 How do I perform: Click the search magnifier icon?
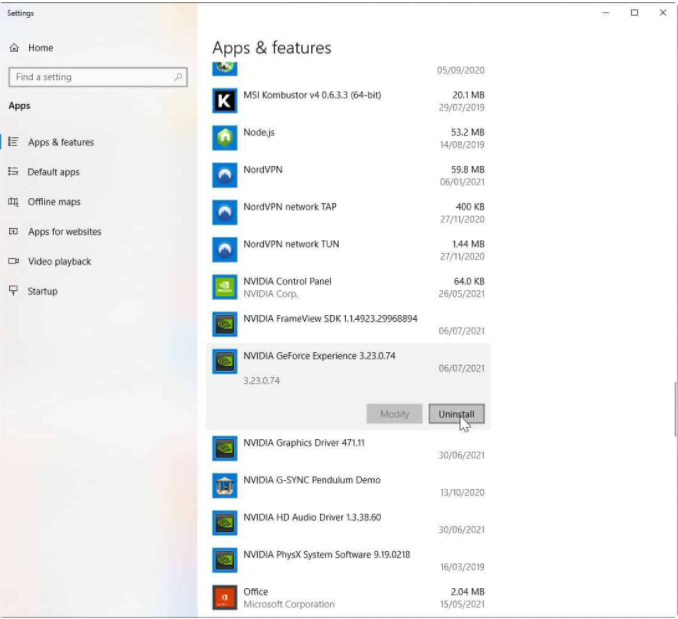coord(178,77)
